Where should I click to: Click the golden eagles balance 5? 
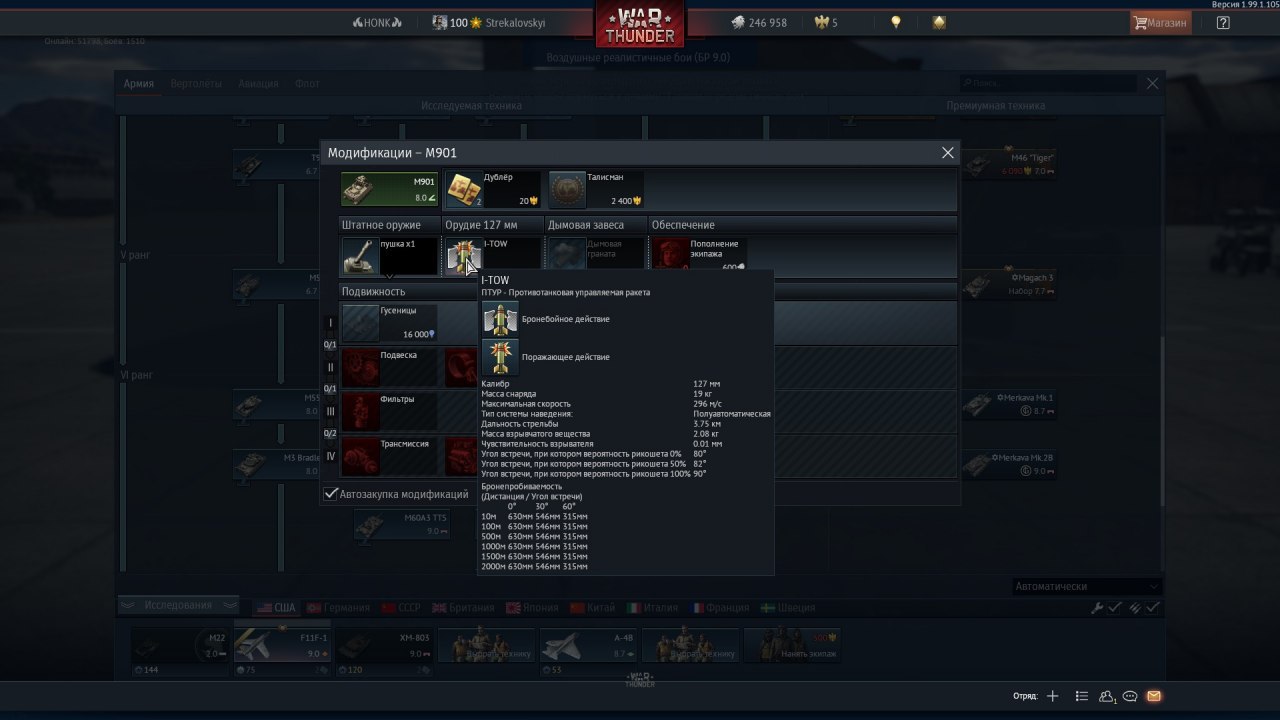826,22
